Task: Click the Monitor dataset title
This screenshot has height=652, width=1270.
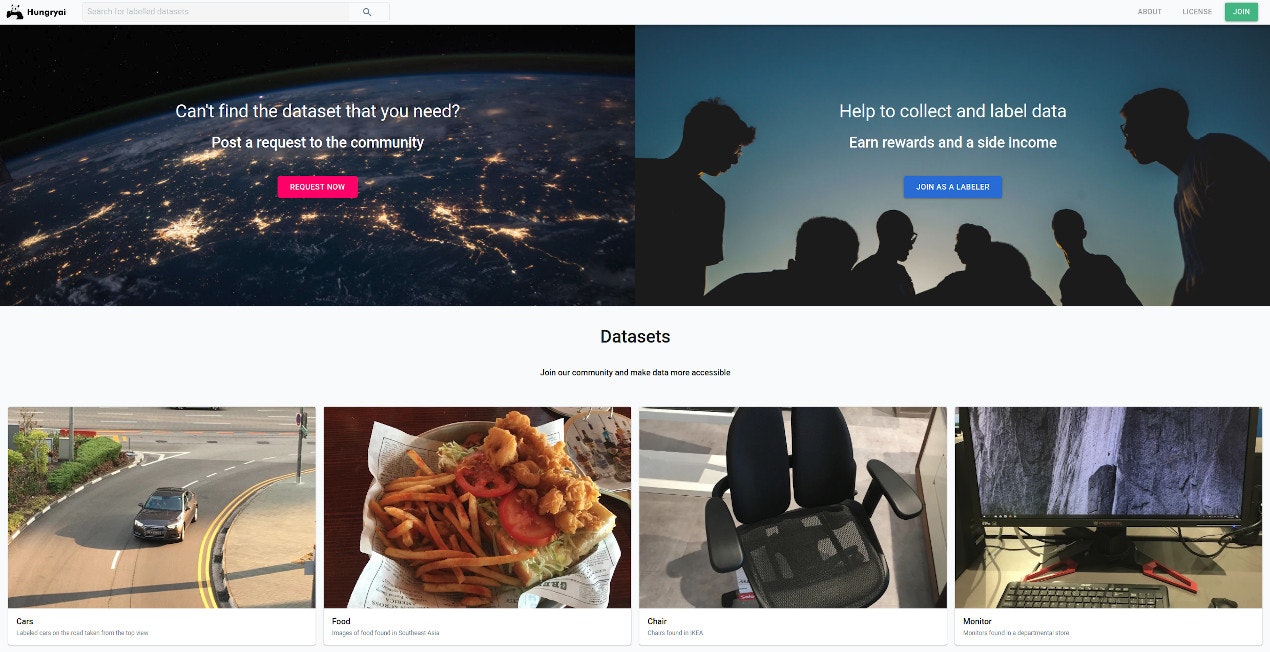Action: coord(977,621)
